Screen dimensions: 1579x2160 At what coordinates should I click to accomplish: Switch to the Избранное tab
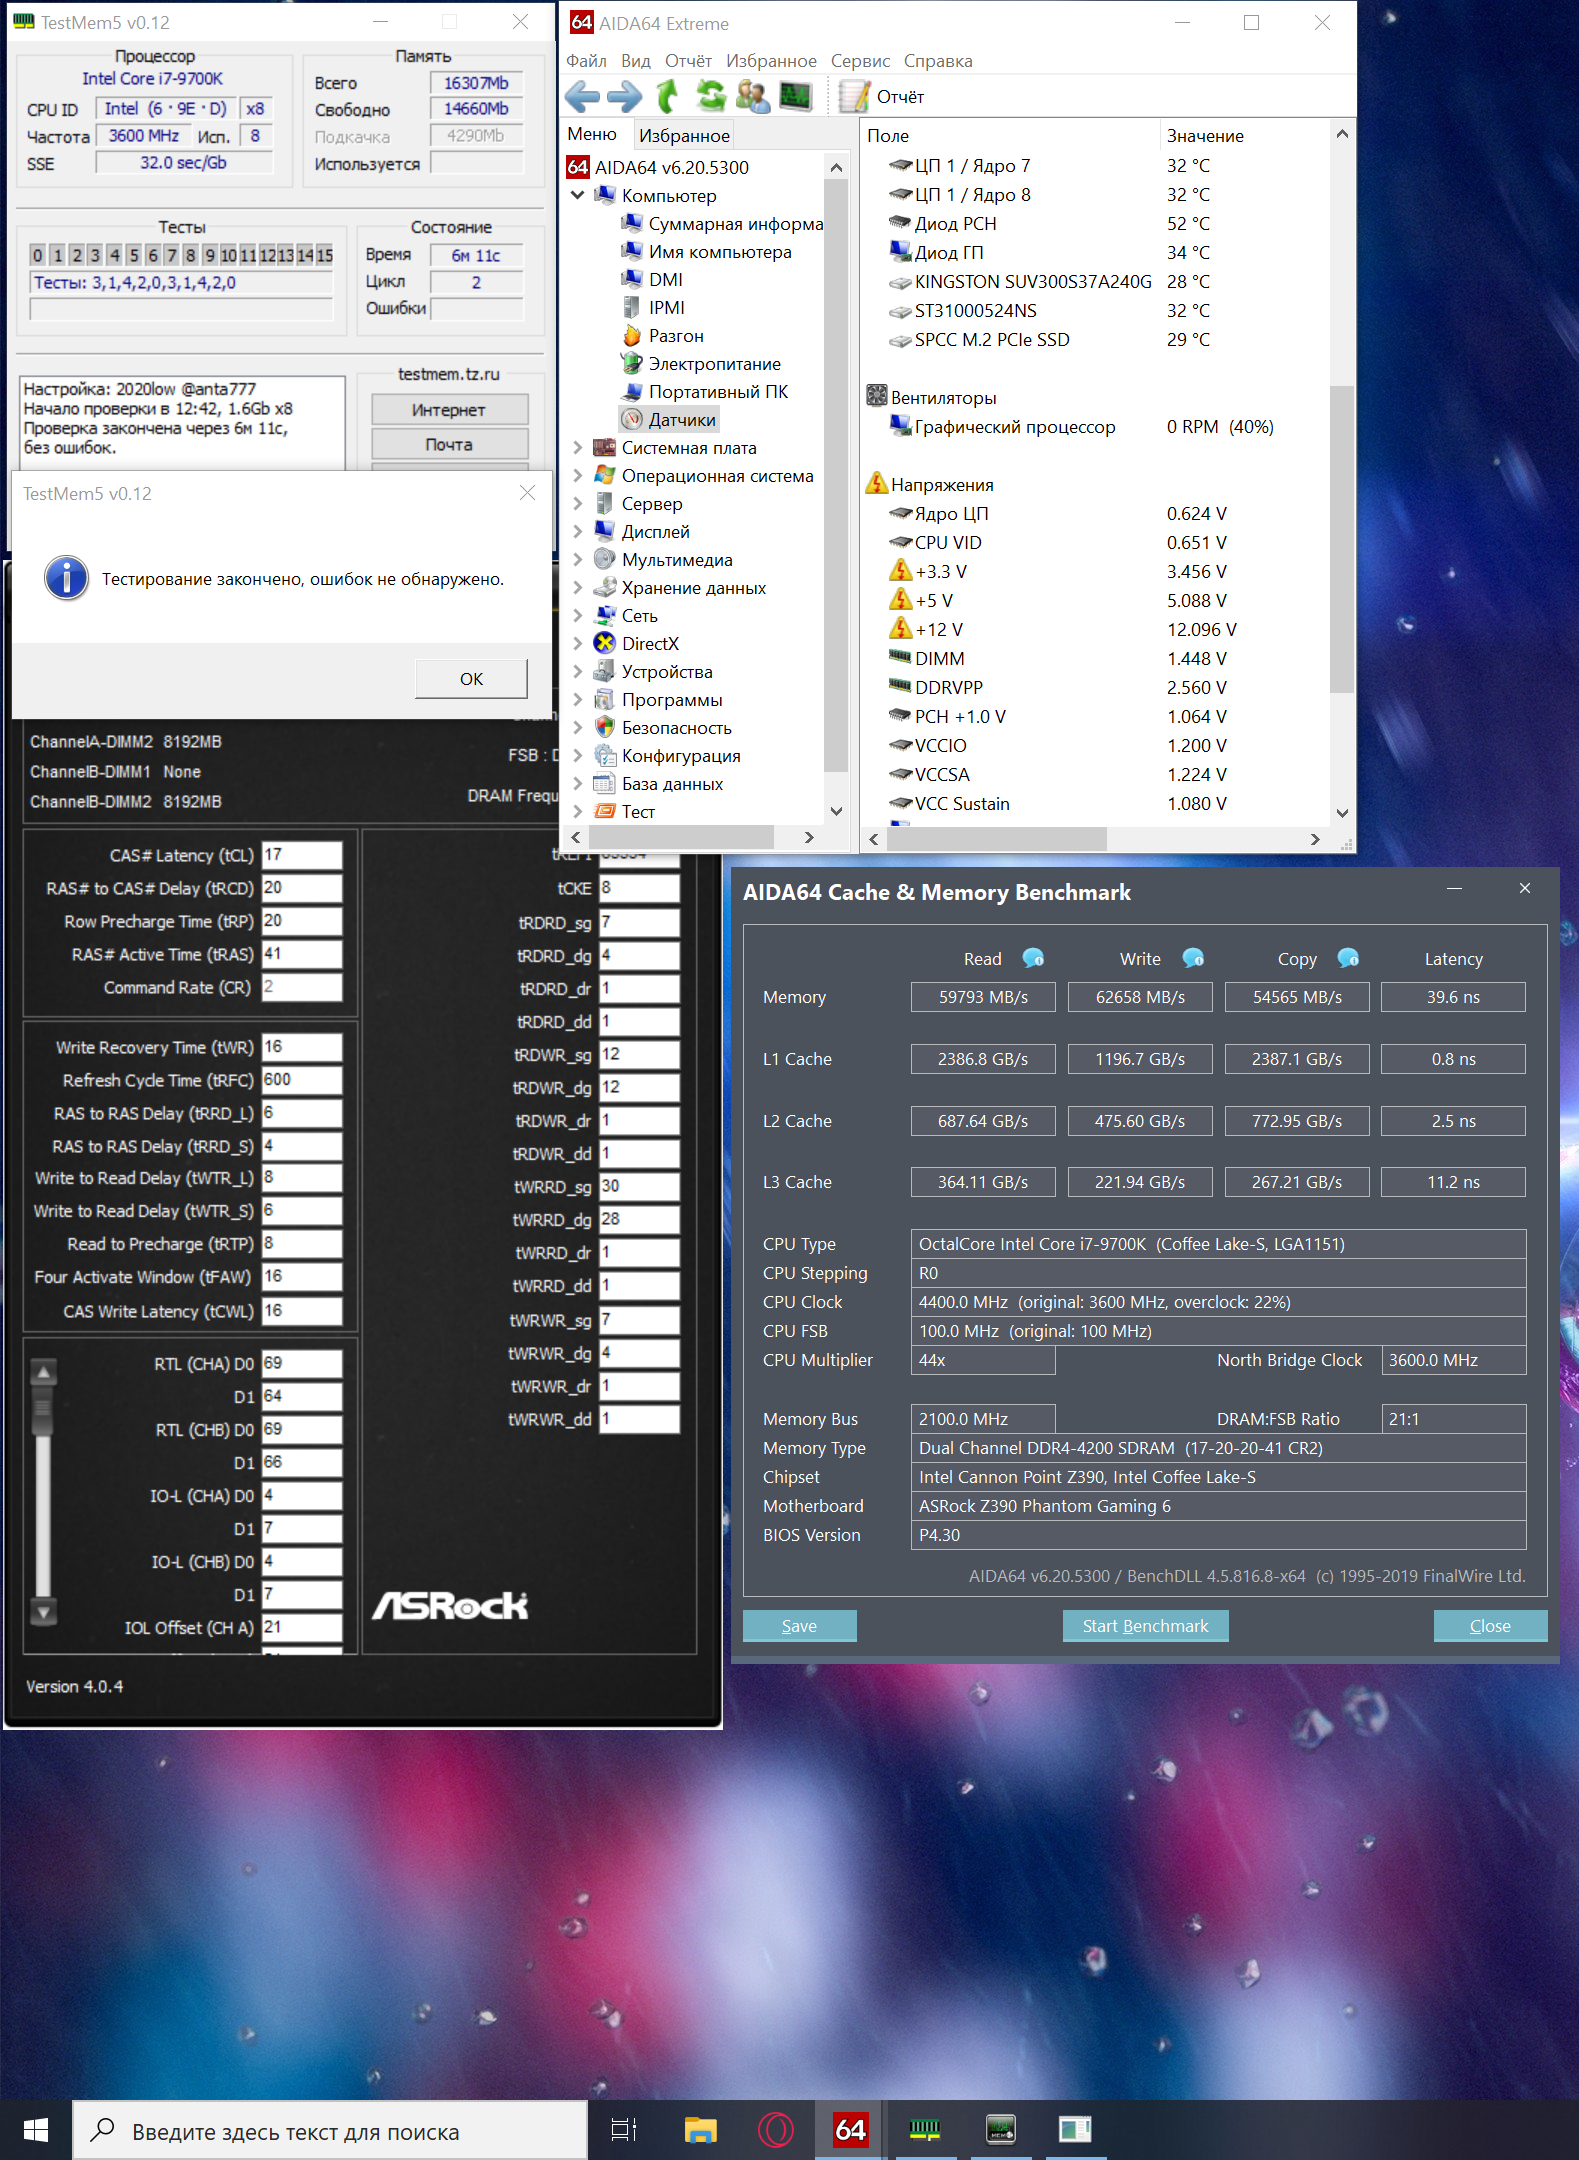point(684,135)
